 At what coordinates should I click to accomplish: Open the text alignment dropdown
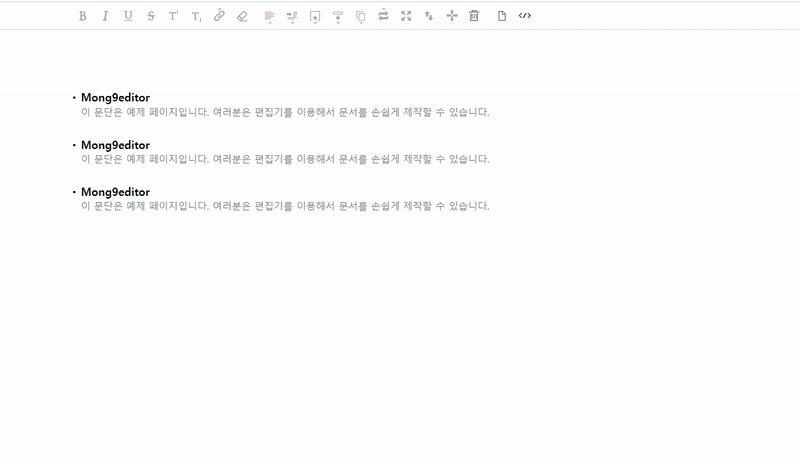click(x=269, y=16)
